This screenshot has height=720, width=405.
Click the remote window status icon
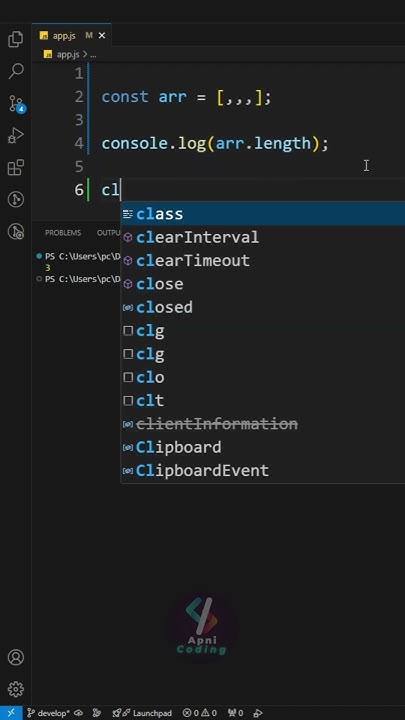click(x=11, y=713)
